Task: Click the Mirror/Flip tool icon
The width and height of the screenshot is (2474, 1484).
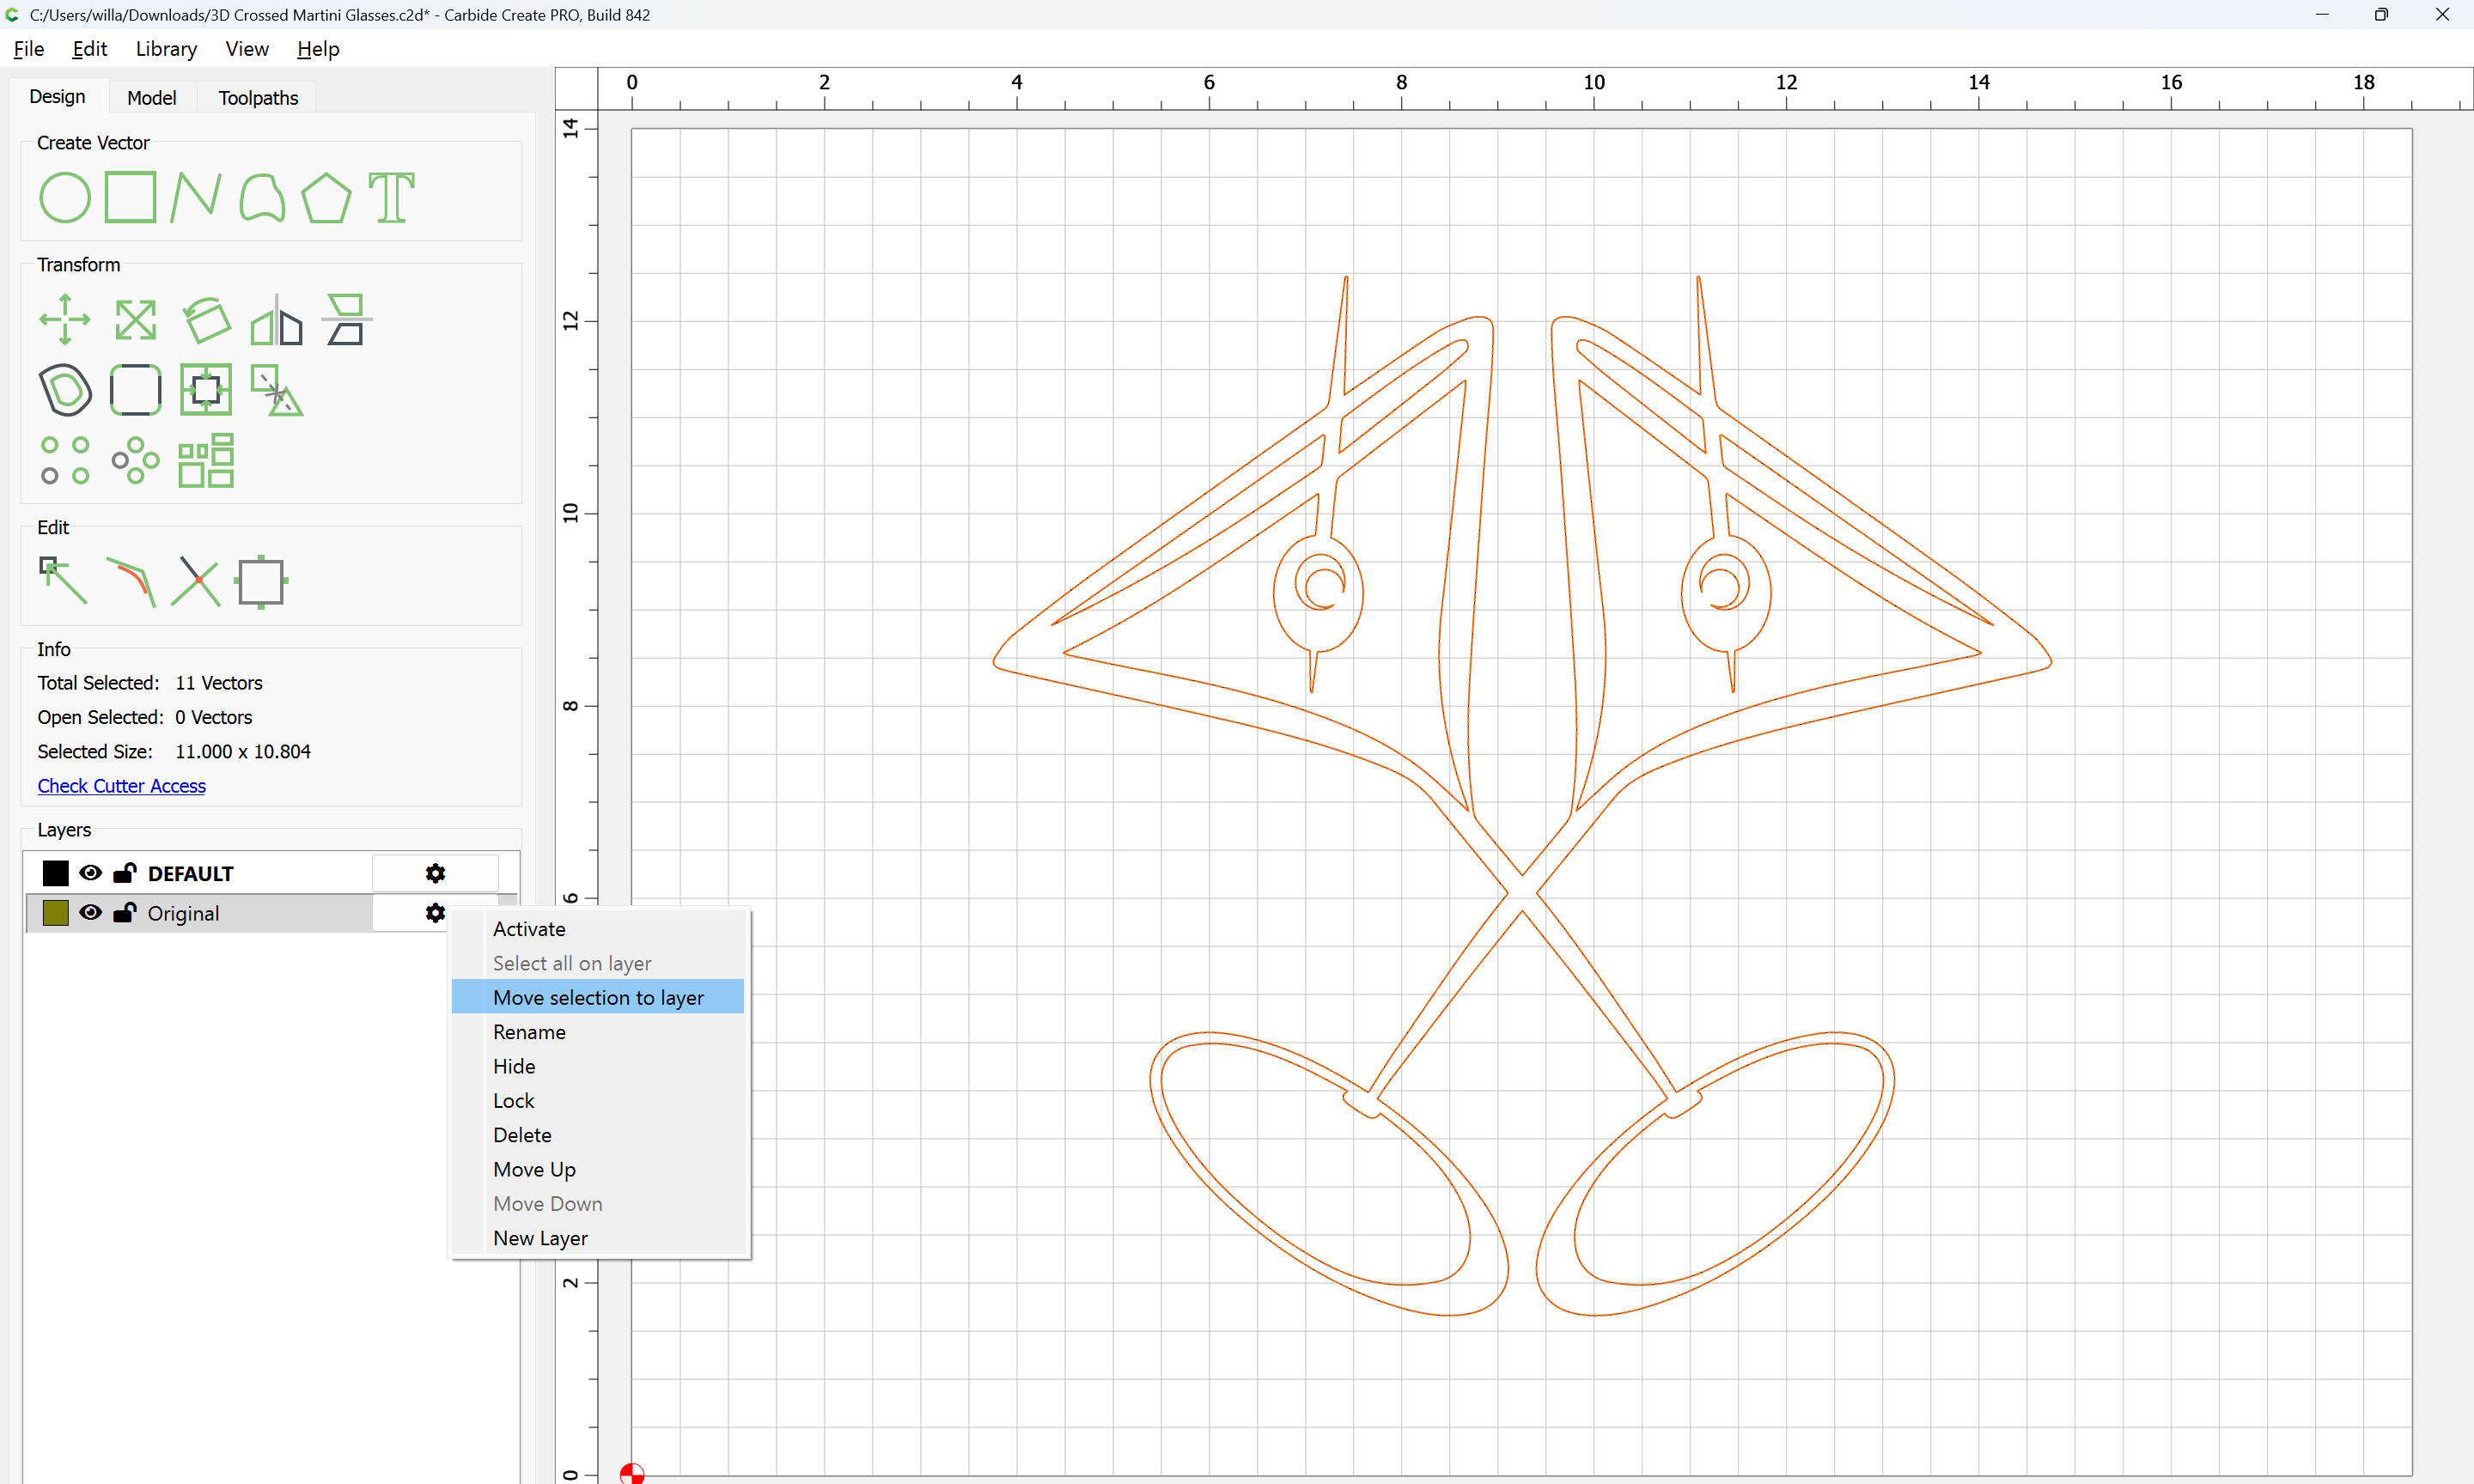Action: 276,320
